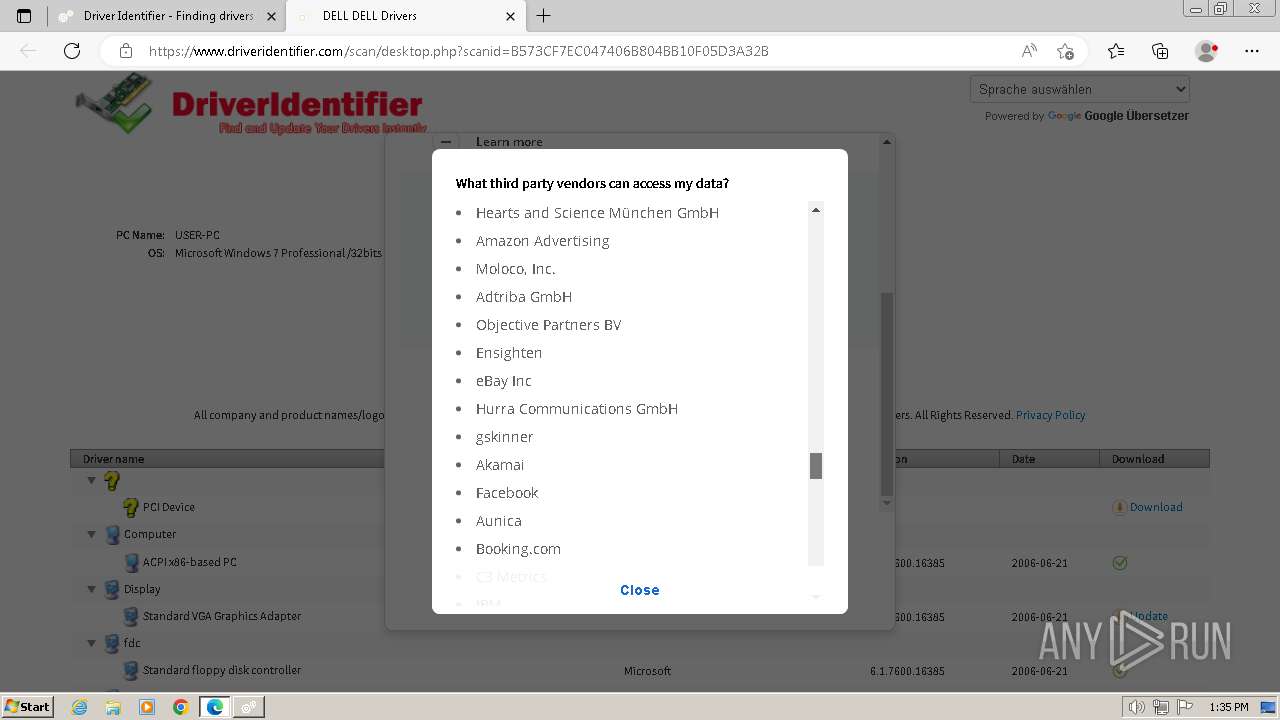Viewport: 1280px width, 720px height.
Task: Click the back navigation arrow
Action: (x=28, y=51)
